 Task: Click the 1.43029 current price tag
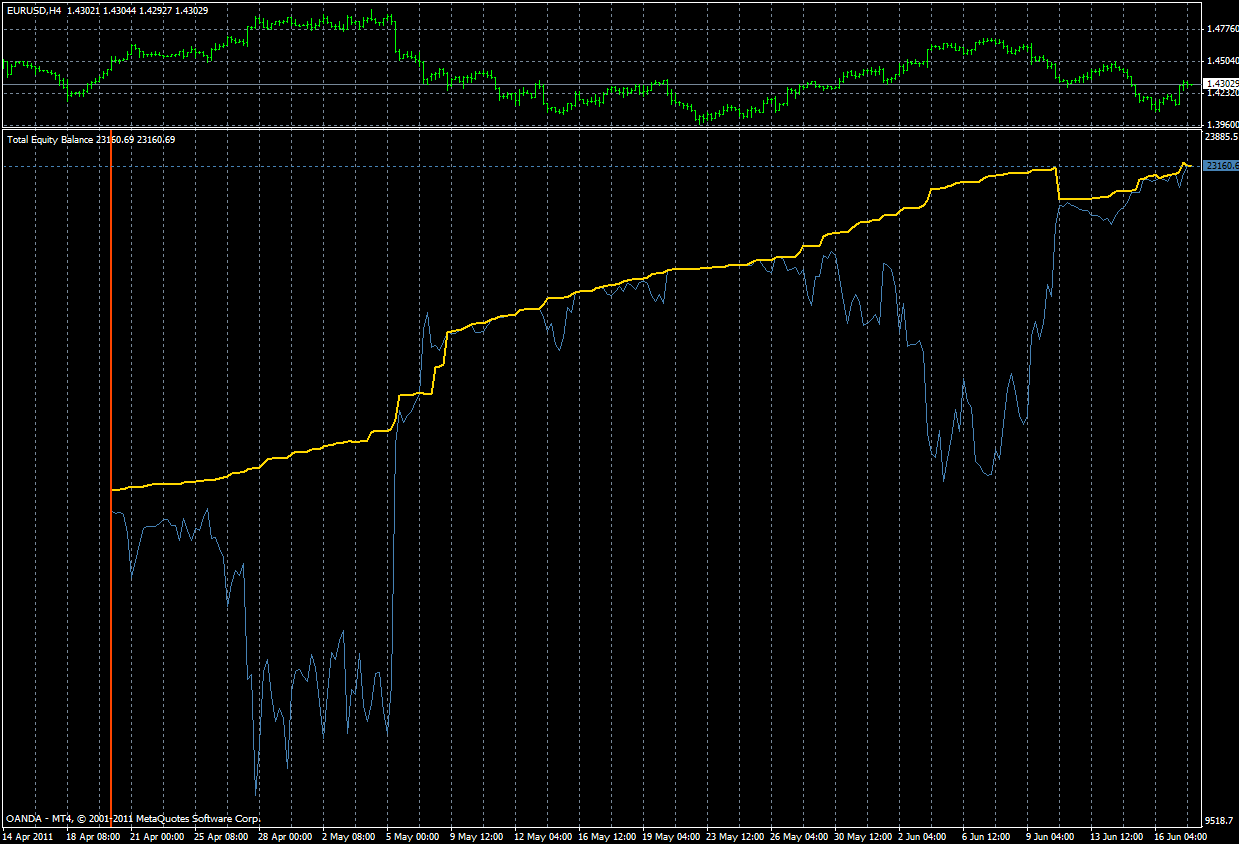(1220, 83)
